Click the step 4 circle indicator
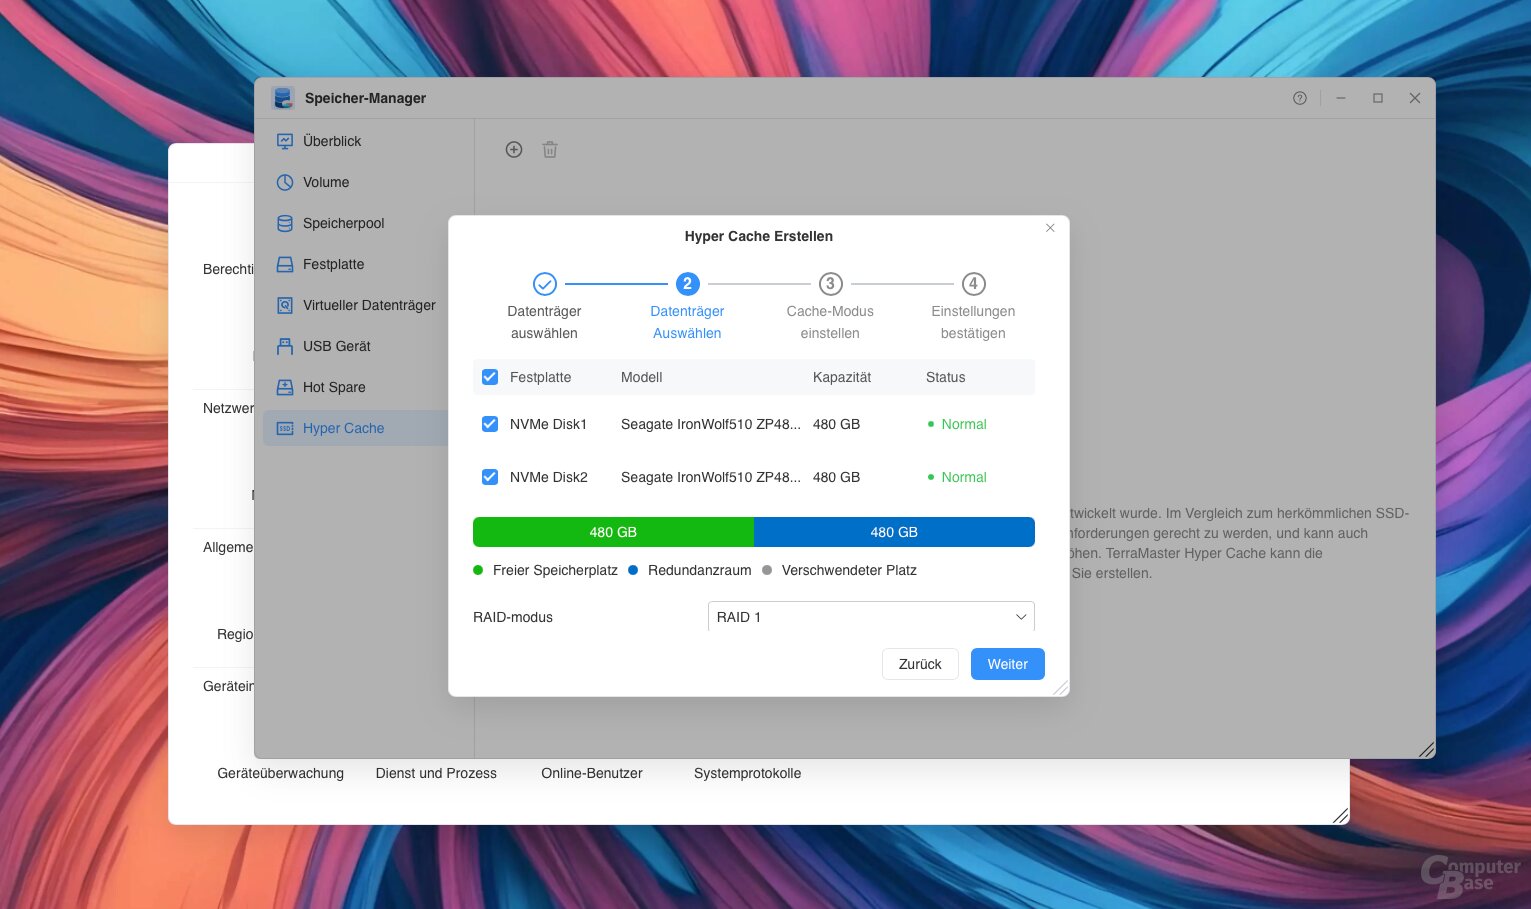 [973, 284]
